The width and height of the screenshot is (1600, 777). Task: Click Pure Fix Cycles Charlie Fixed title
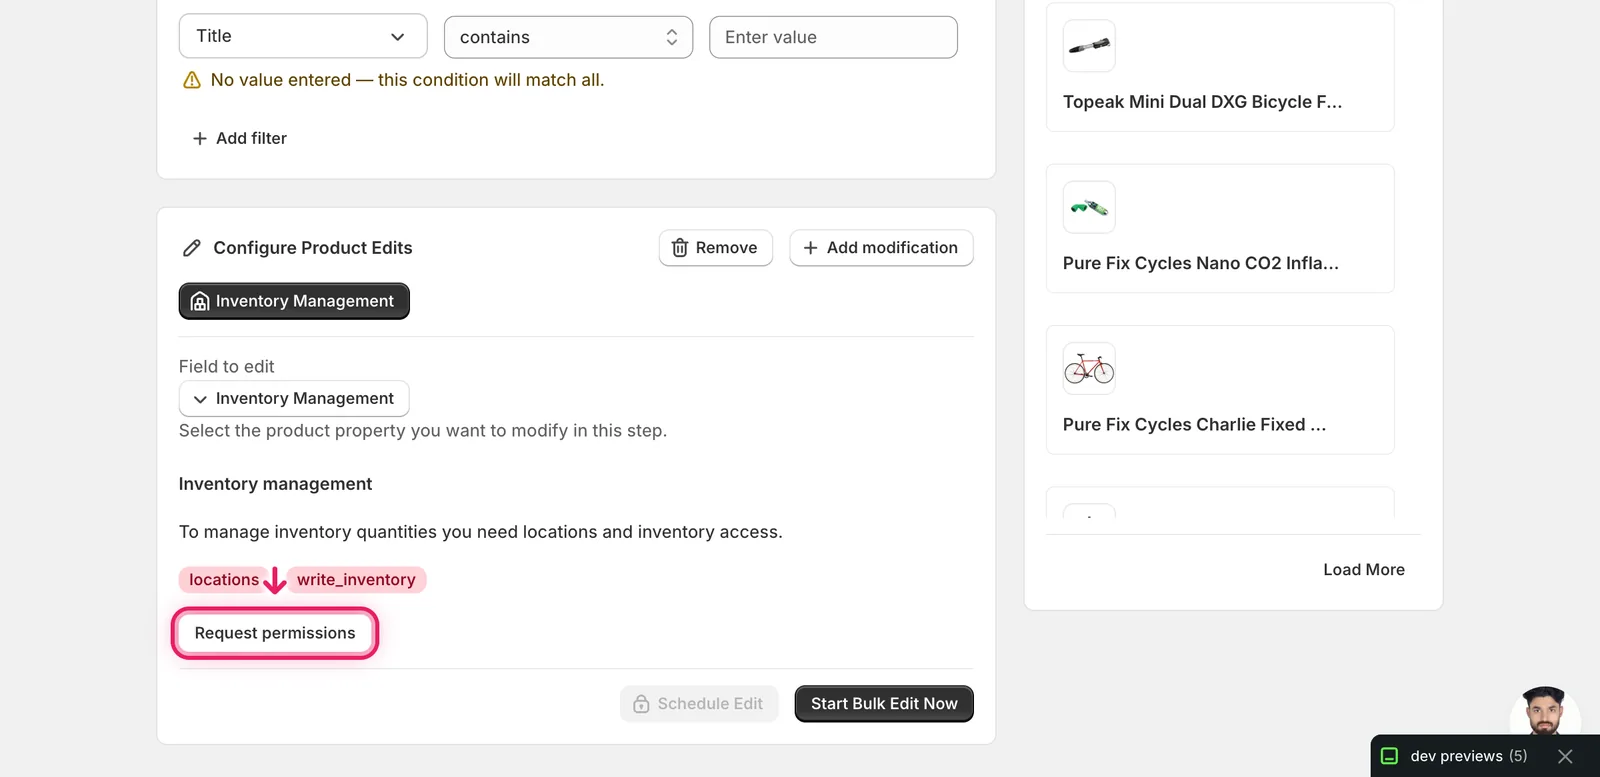(x=1194, y=424)
